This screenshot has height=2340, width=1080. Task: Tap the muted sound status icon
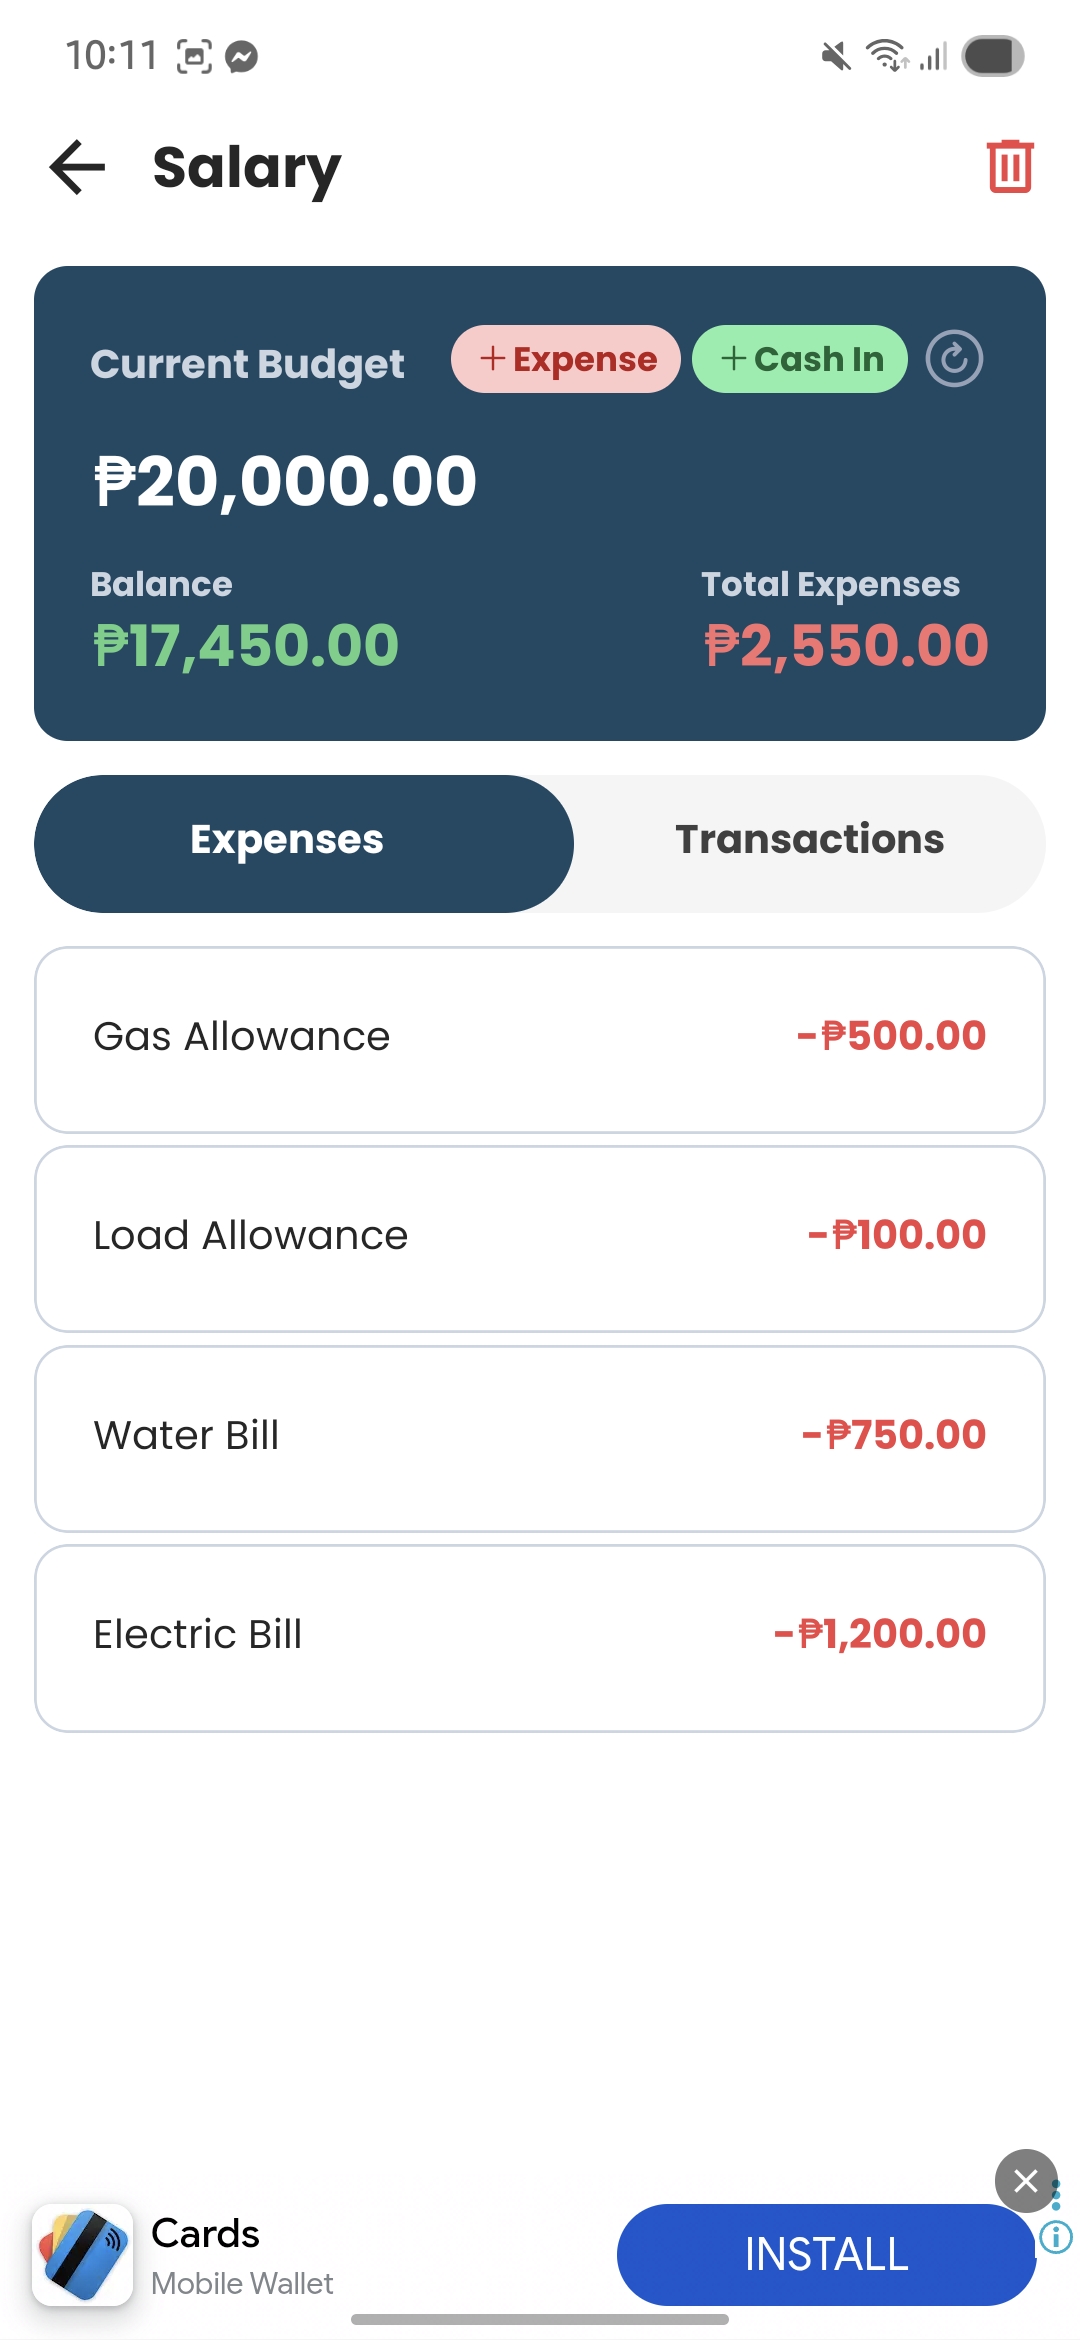tap(836, 57)
